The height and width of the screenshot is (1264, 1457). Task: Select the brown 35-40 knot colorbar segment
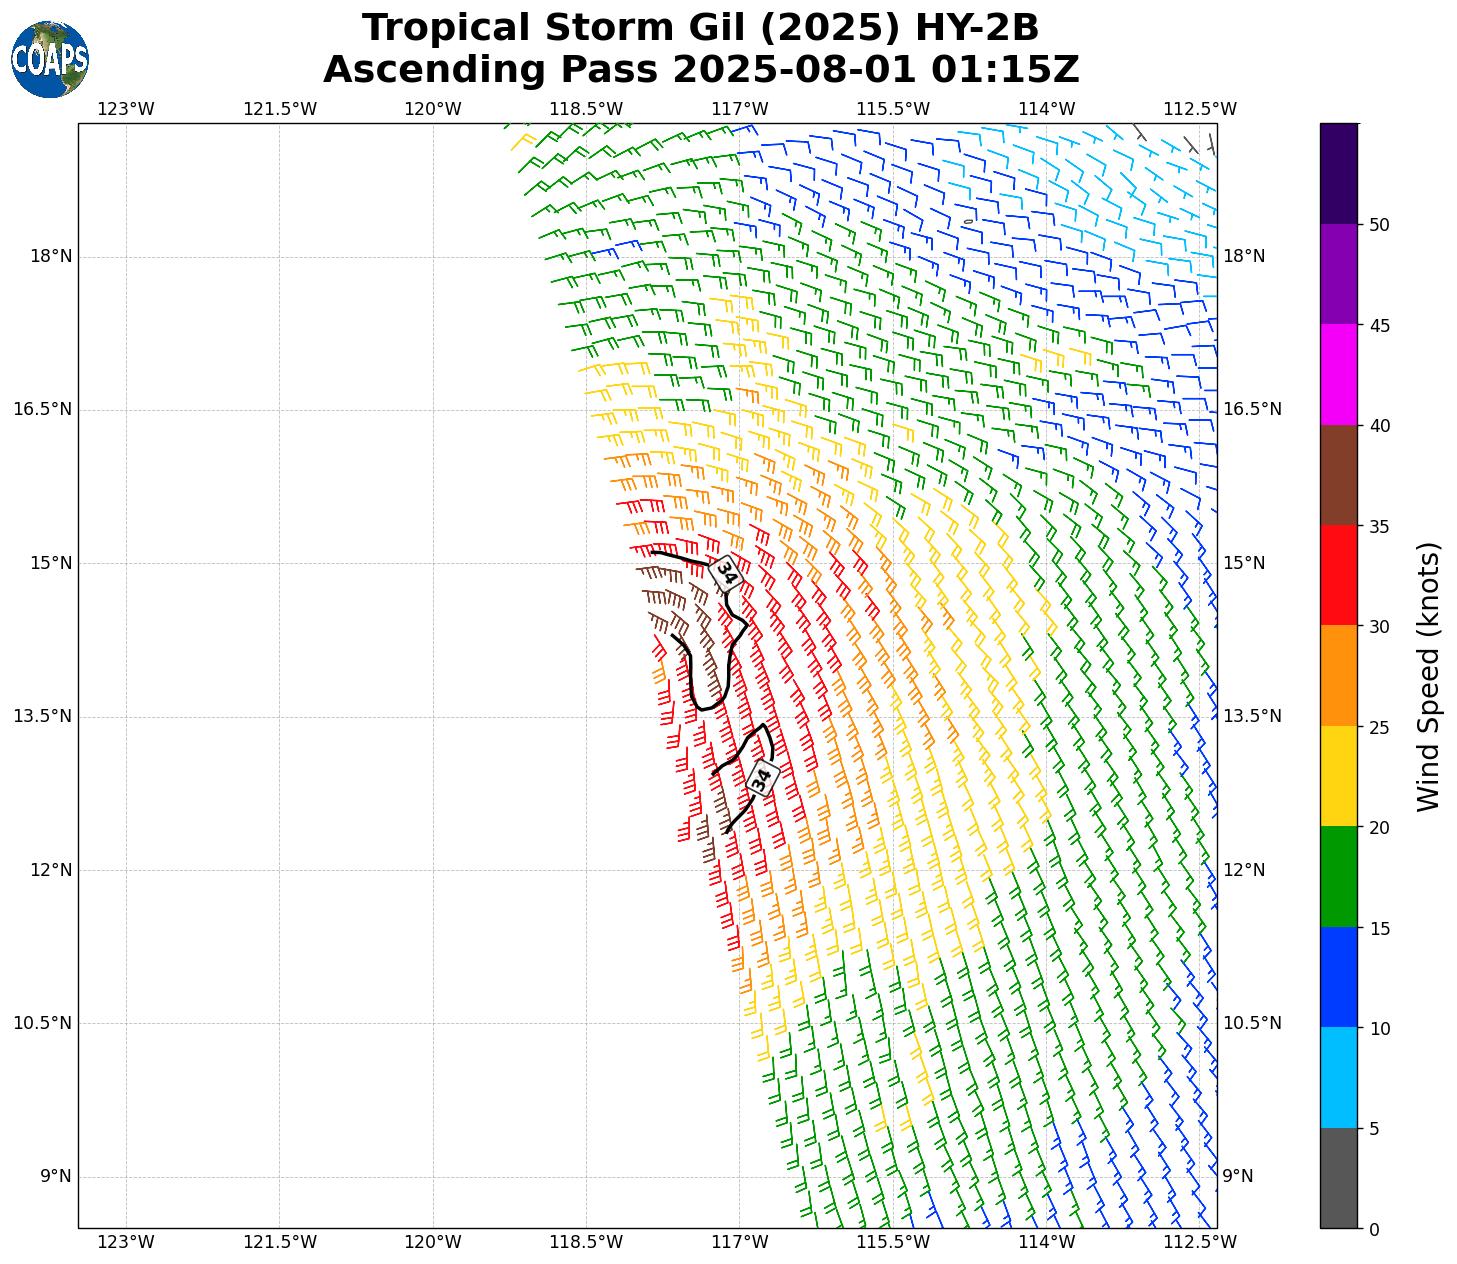(x=1338, y=475)
